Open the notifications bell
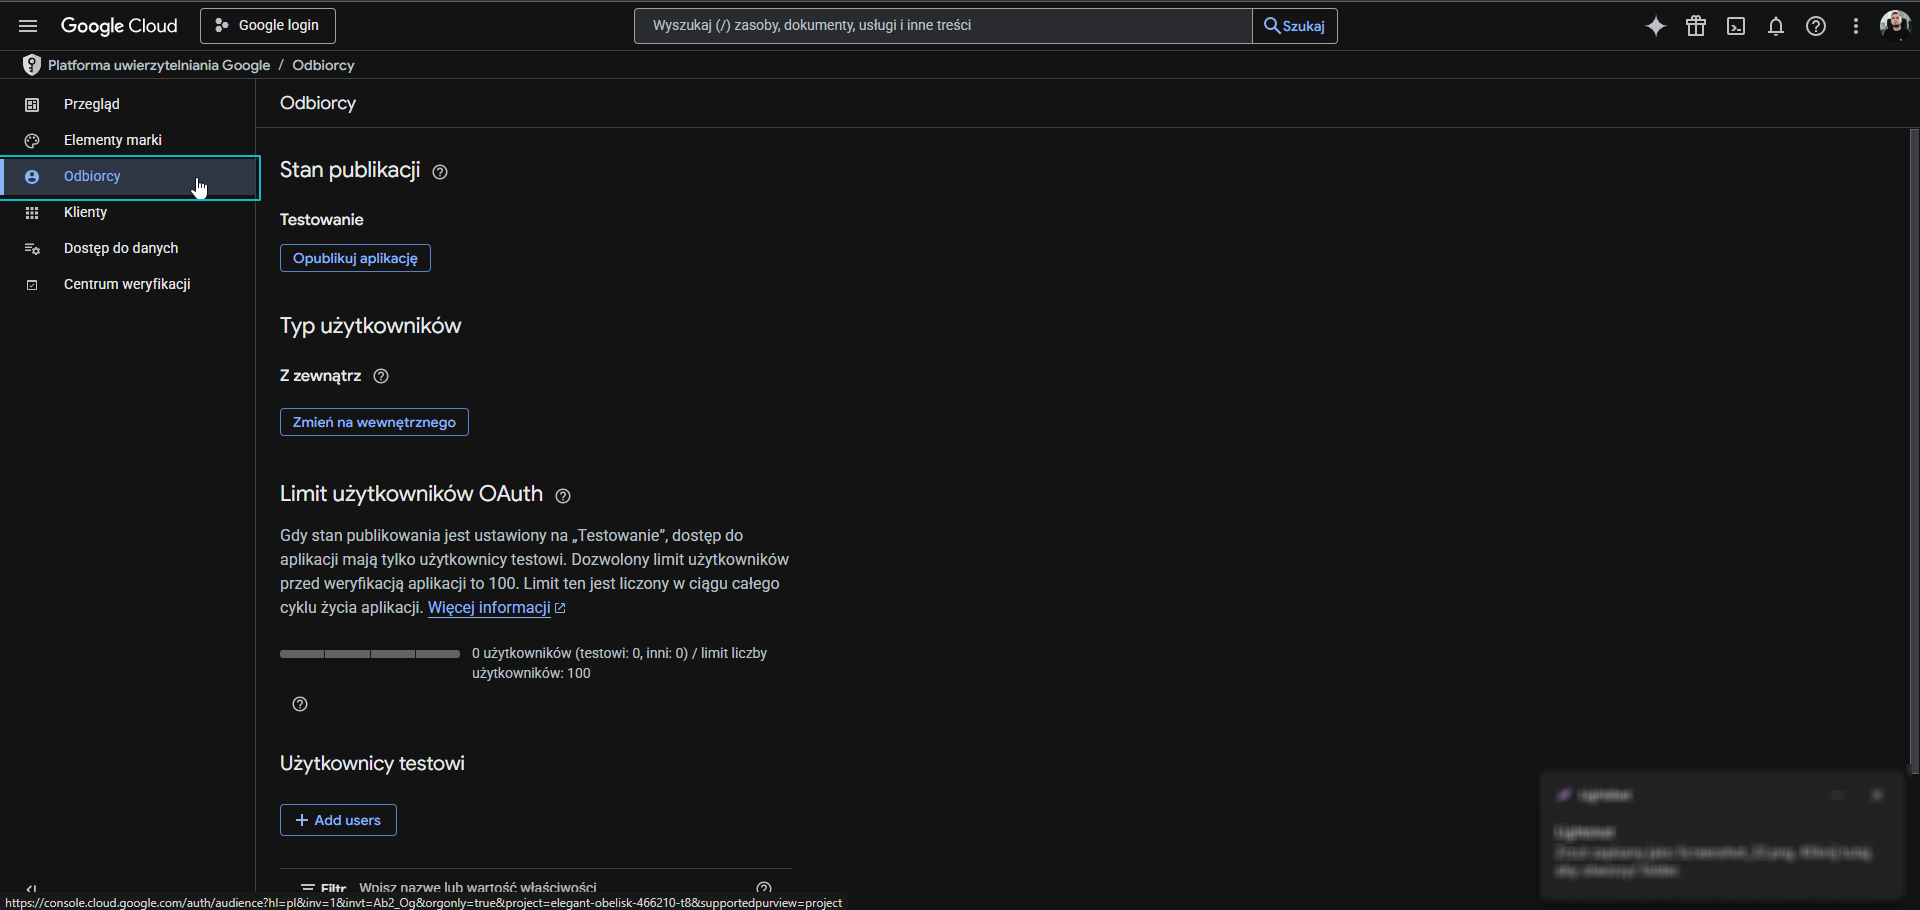This screenshot has width=1920, height=910. (x=1776, y=26)
